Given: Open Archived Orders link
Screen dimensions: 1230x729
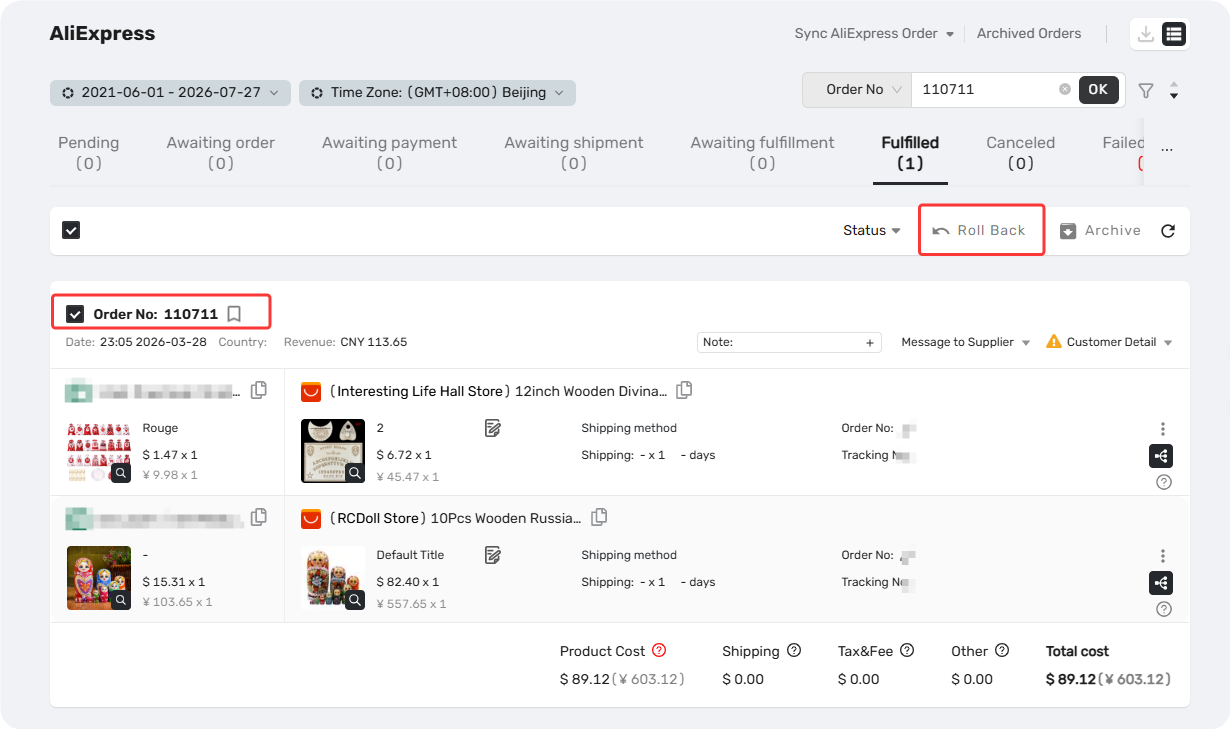Looking at the screenshot, I should coord(1029,33).
